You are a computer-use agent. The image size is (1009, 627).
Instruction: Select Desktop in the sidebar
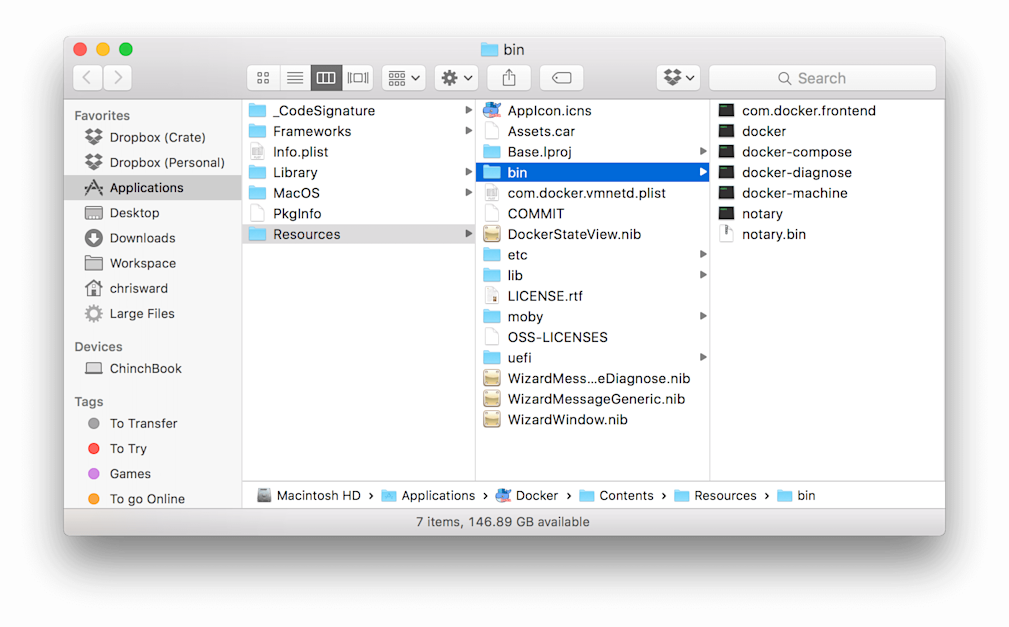pos(133,212)
